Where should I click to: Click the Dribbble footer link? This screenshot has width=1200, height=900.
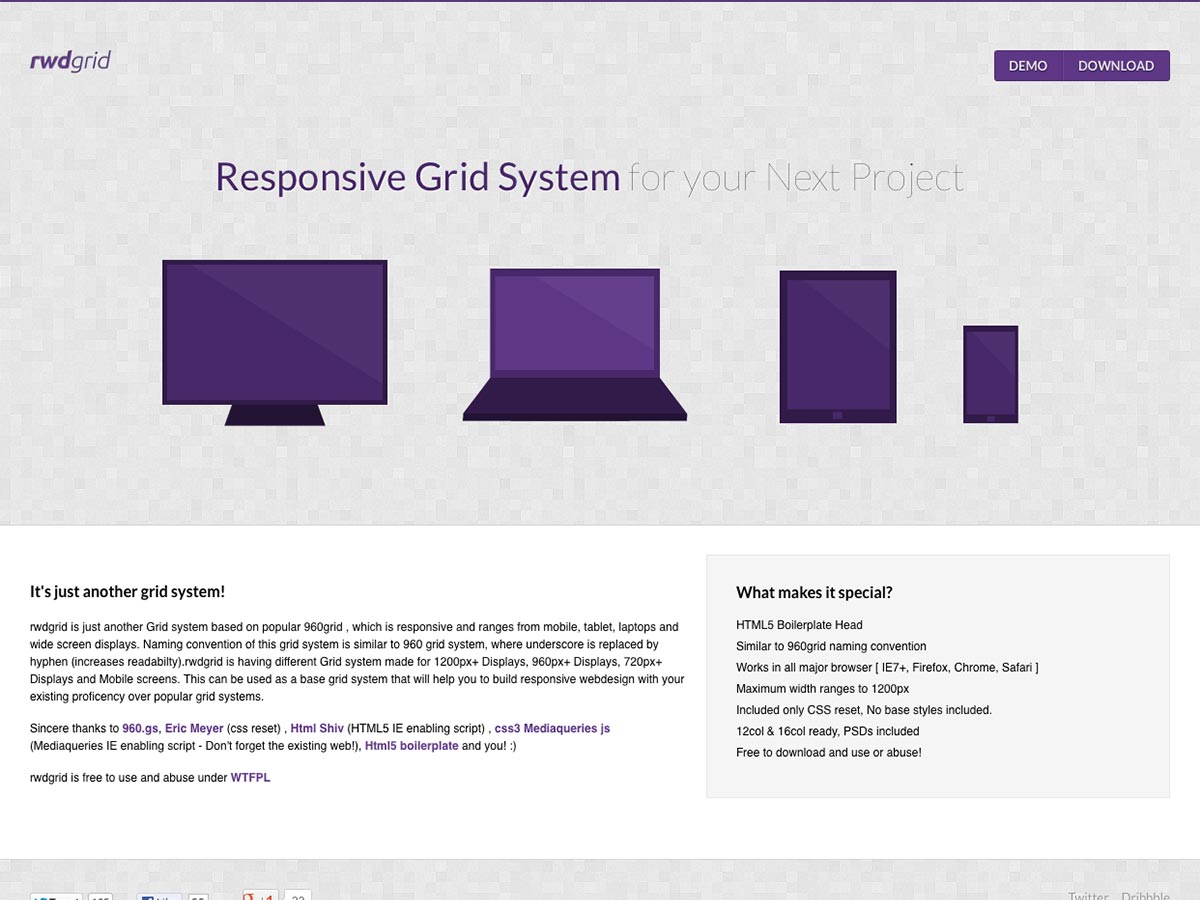1145,895
